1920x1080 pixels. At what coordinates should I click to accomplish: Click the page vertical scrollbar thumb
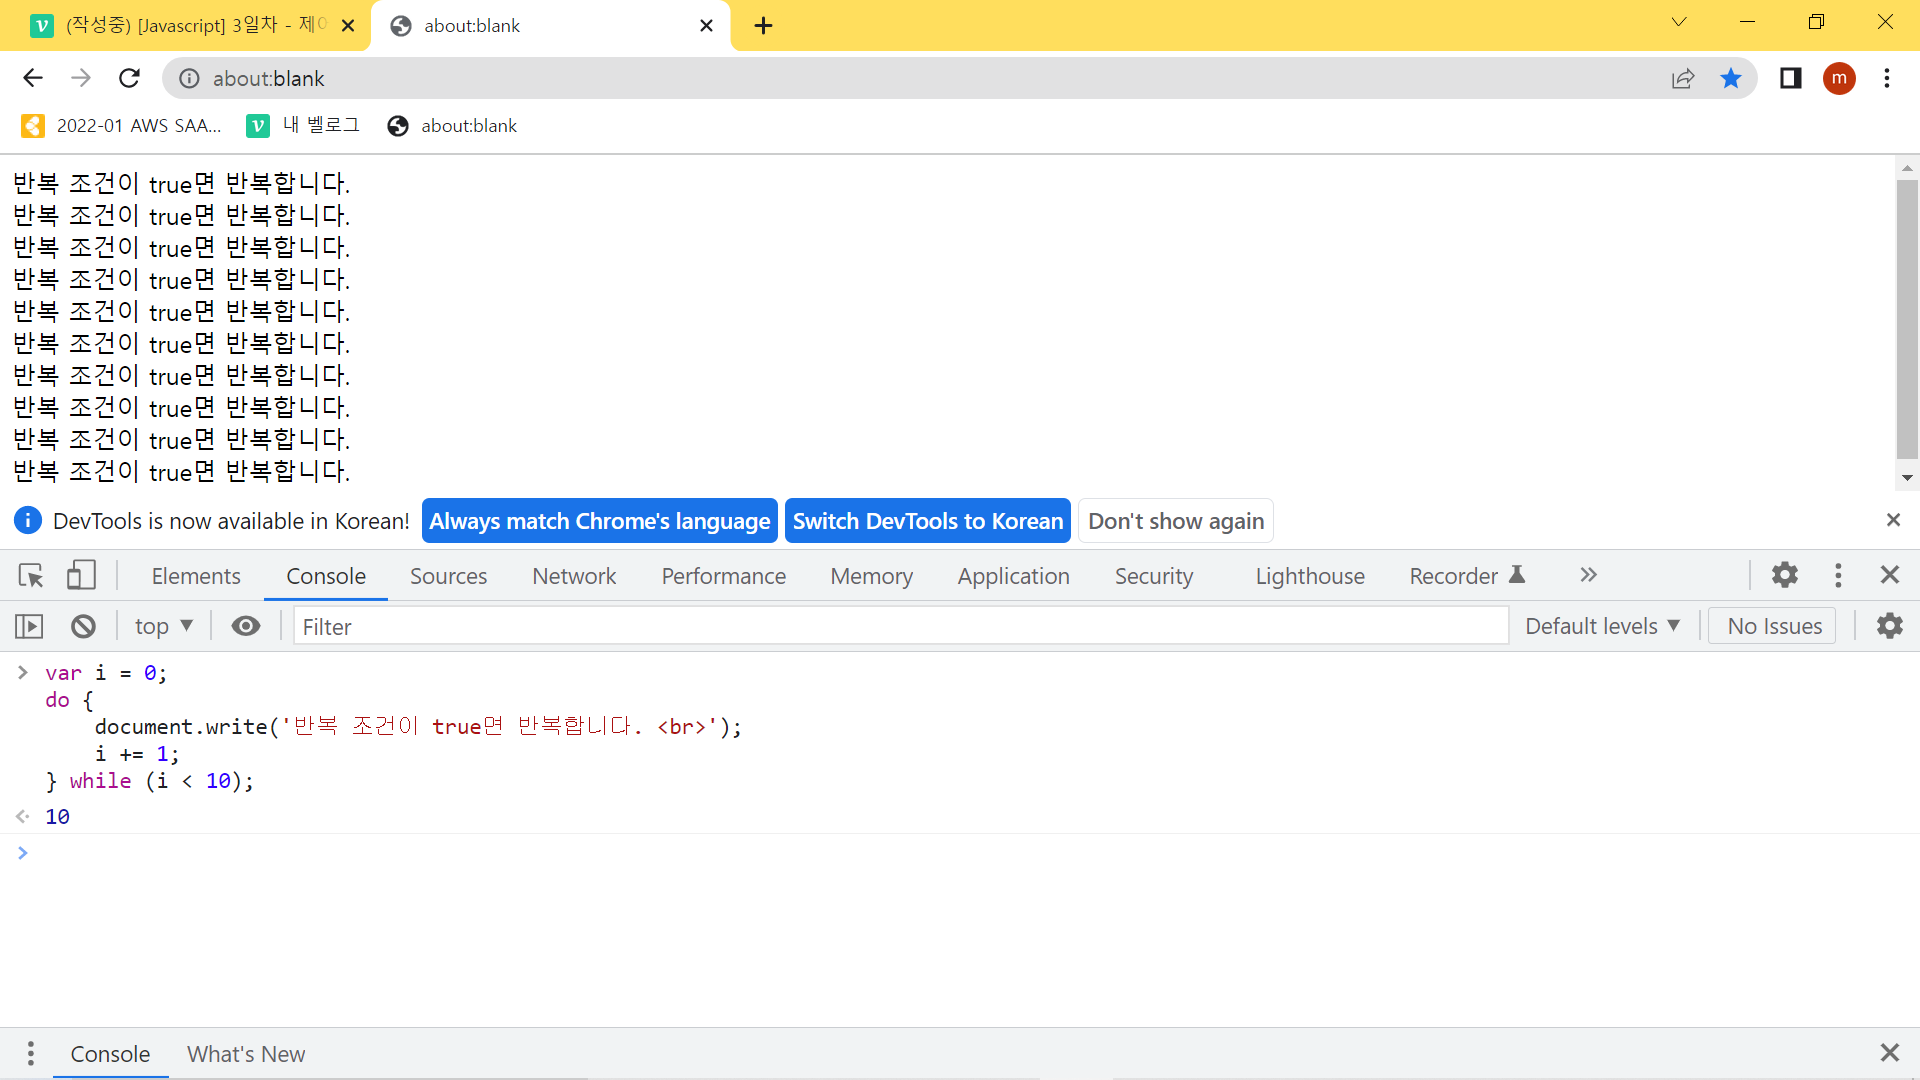(x=1907, y=318)
